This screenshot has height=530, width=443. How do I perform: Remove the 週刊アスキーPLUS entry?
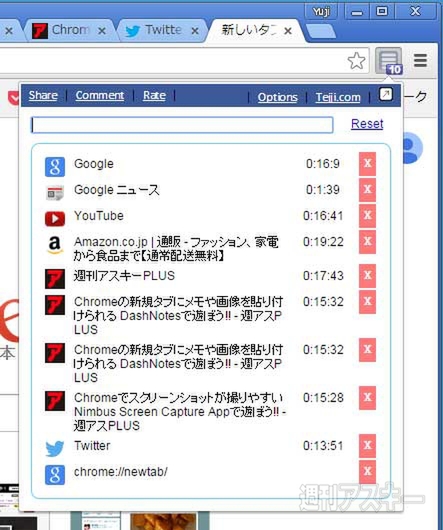pyautogui.click(x=367, y=275)
